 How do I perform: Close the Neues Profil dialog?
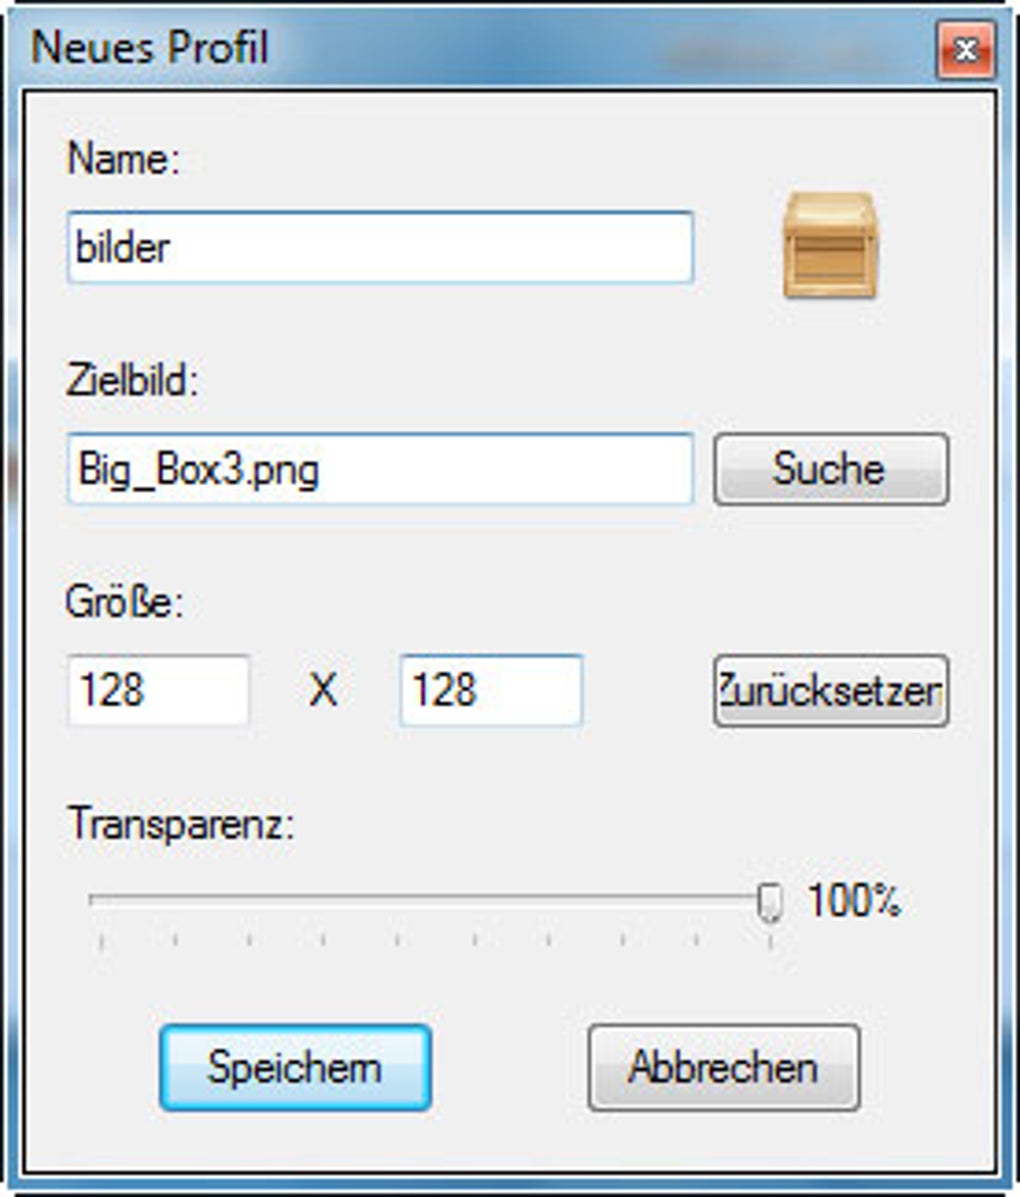point(965,50)
